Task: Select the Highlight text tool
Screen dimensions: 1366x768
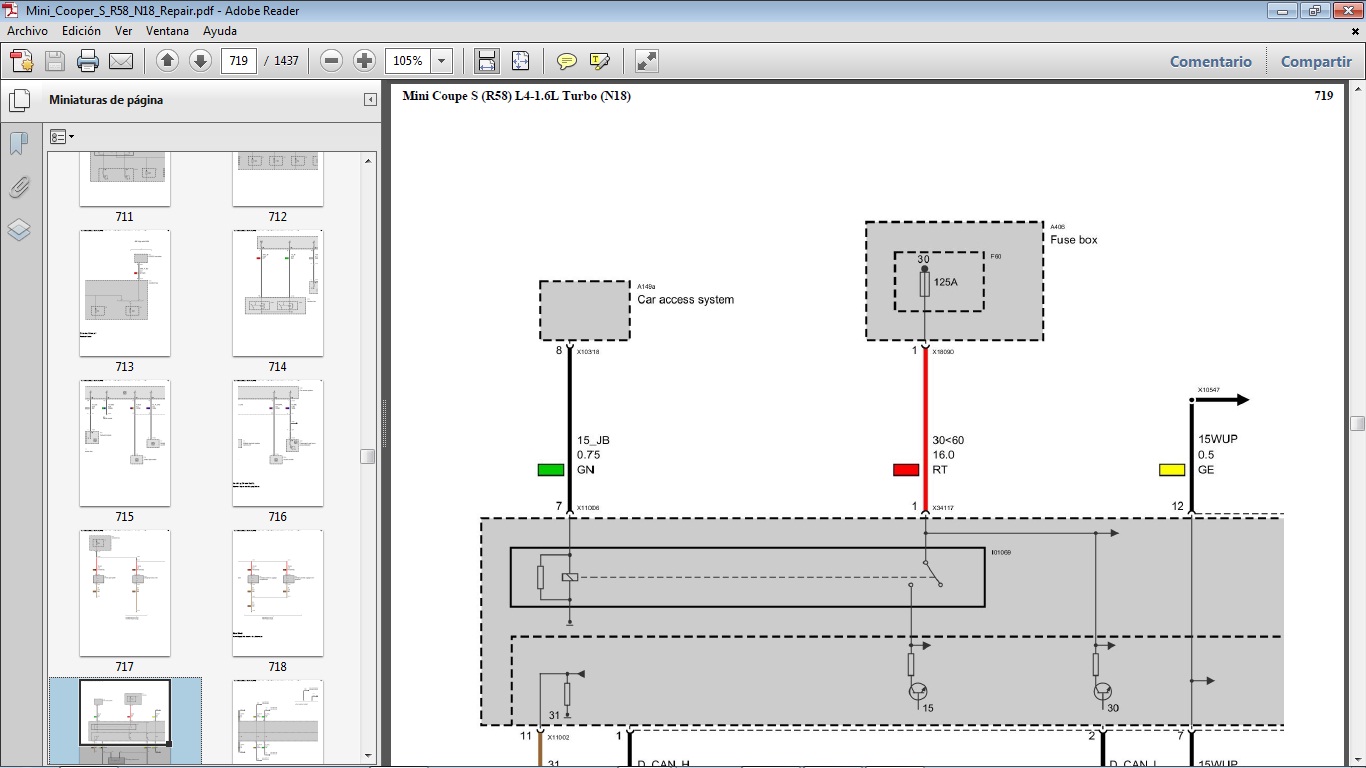Action: tap(600, 61)
